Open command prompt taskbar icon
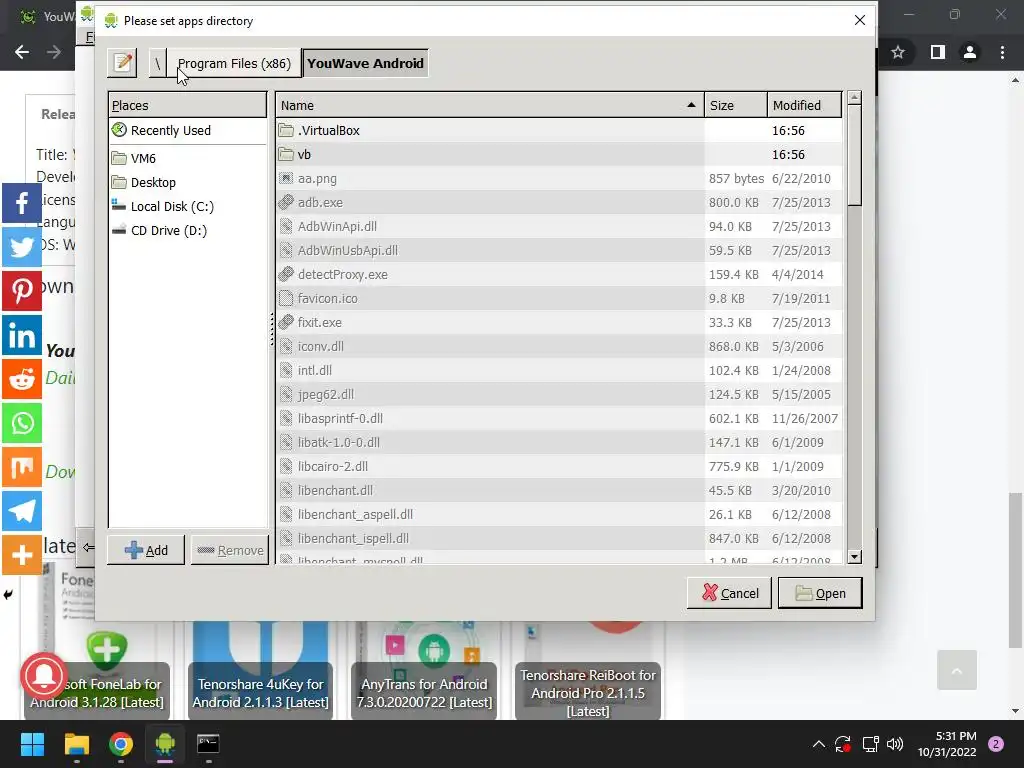This screenshot has width=1024, height=768. click(208, 744)
